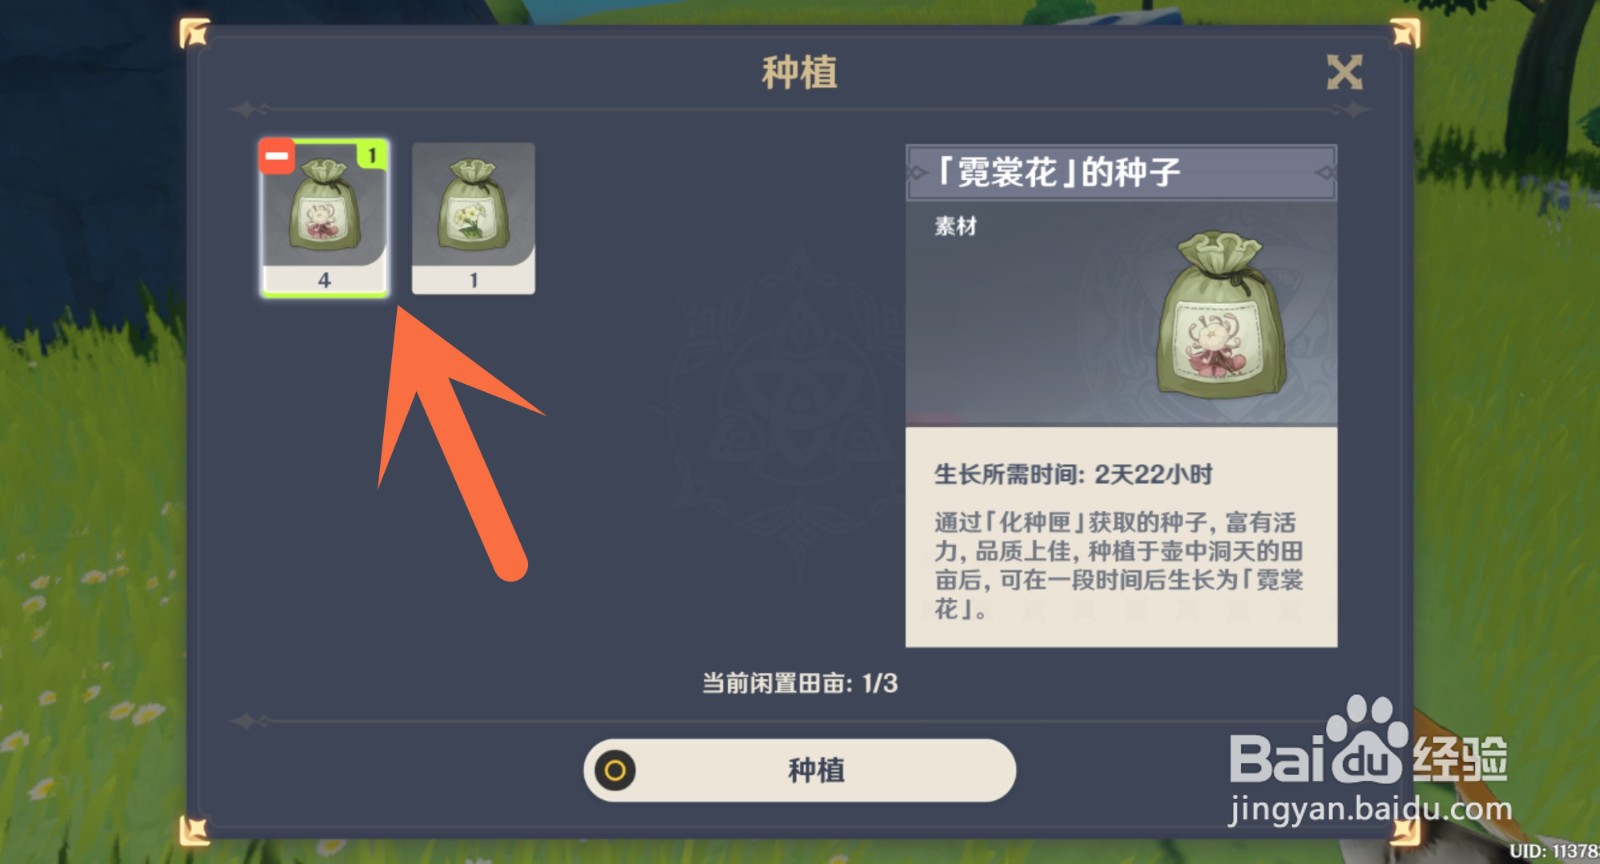
Task: Click the owned quantity 4 under first seed
Action: click(324, 281)
